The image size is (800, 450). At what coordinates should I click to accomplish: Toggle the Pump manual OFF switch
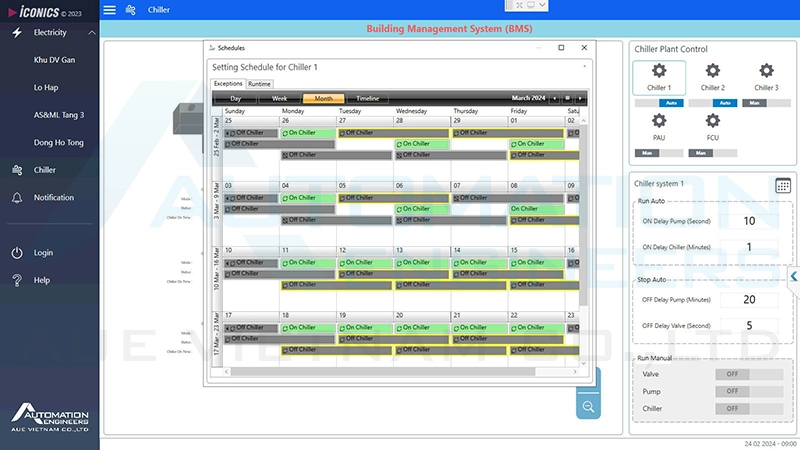pos(732,391)
